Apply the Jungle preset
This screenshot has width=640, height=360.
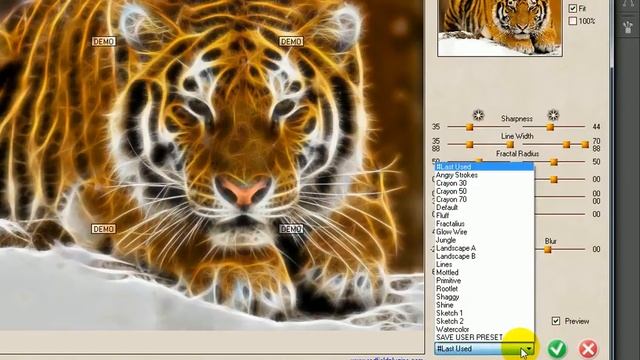[484, 240]
